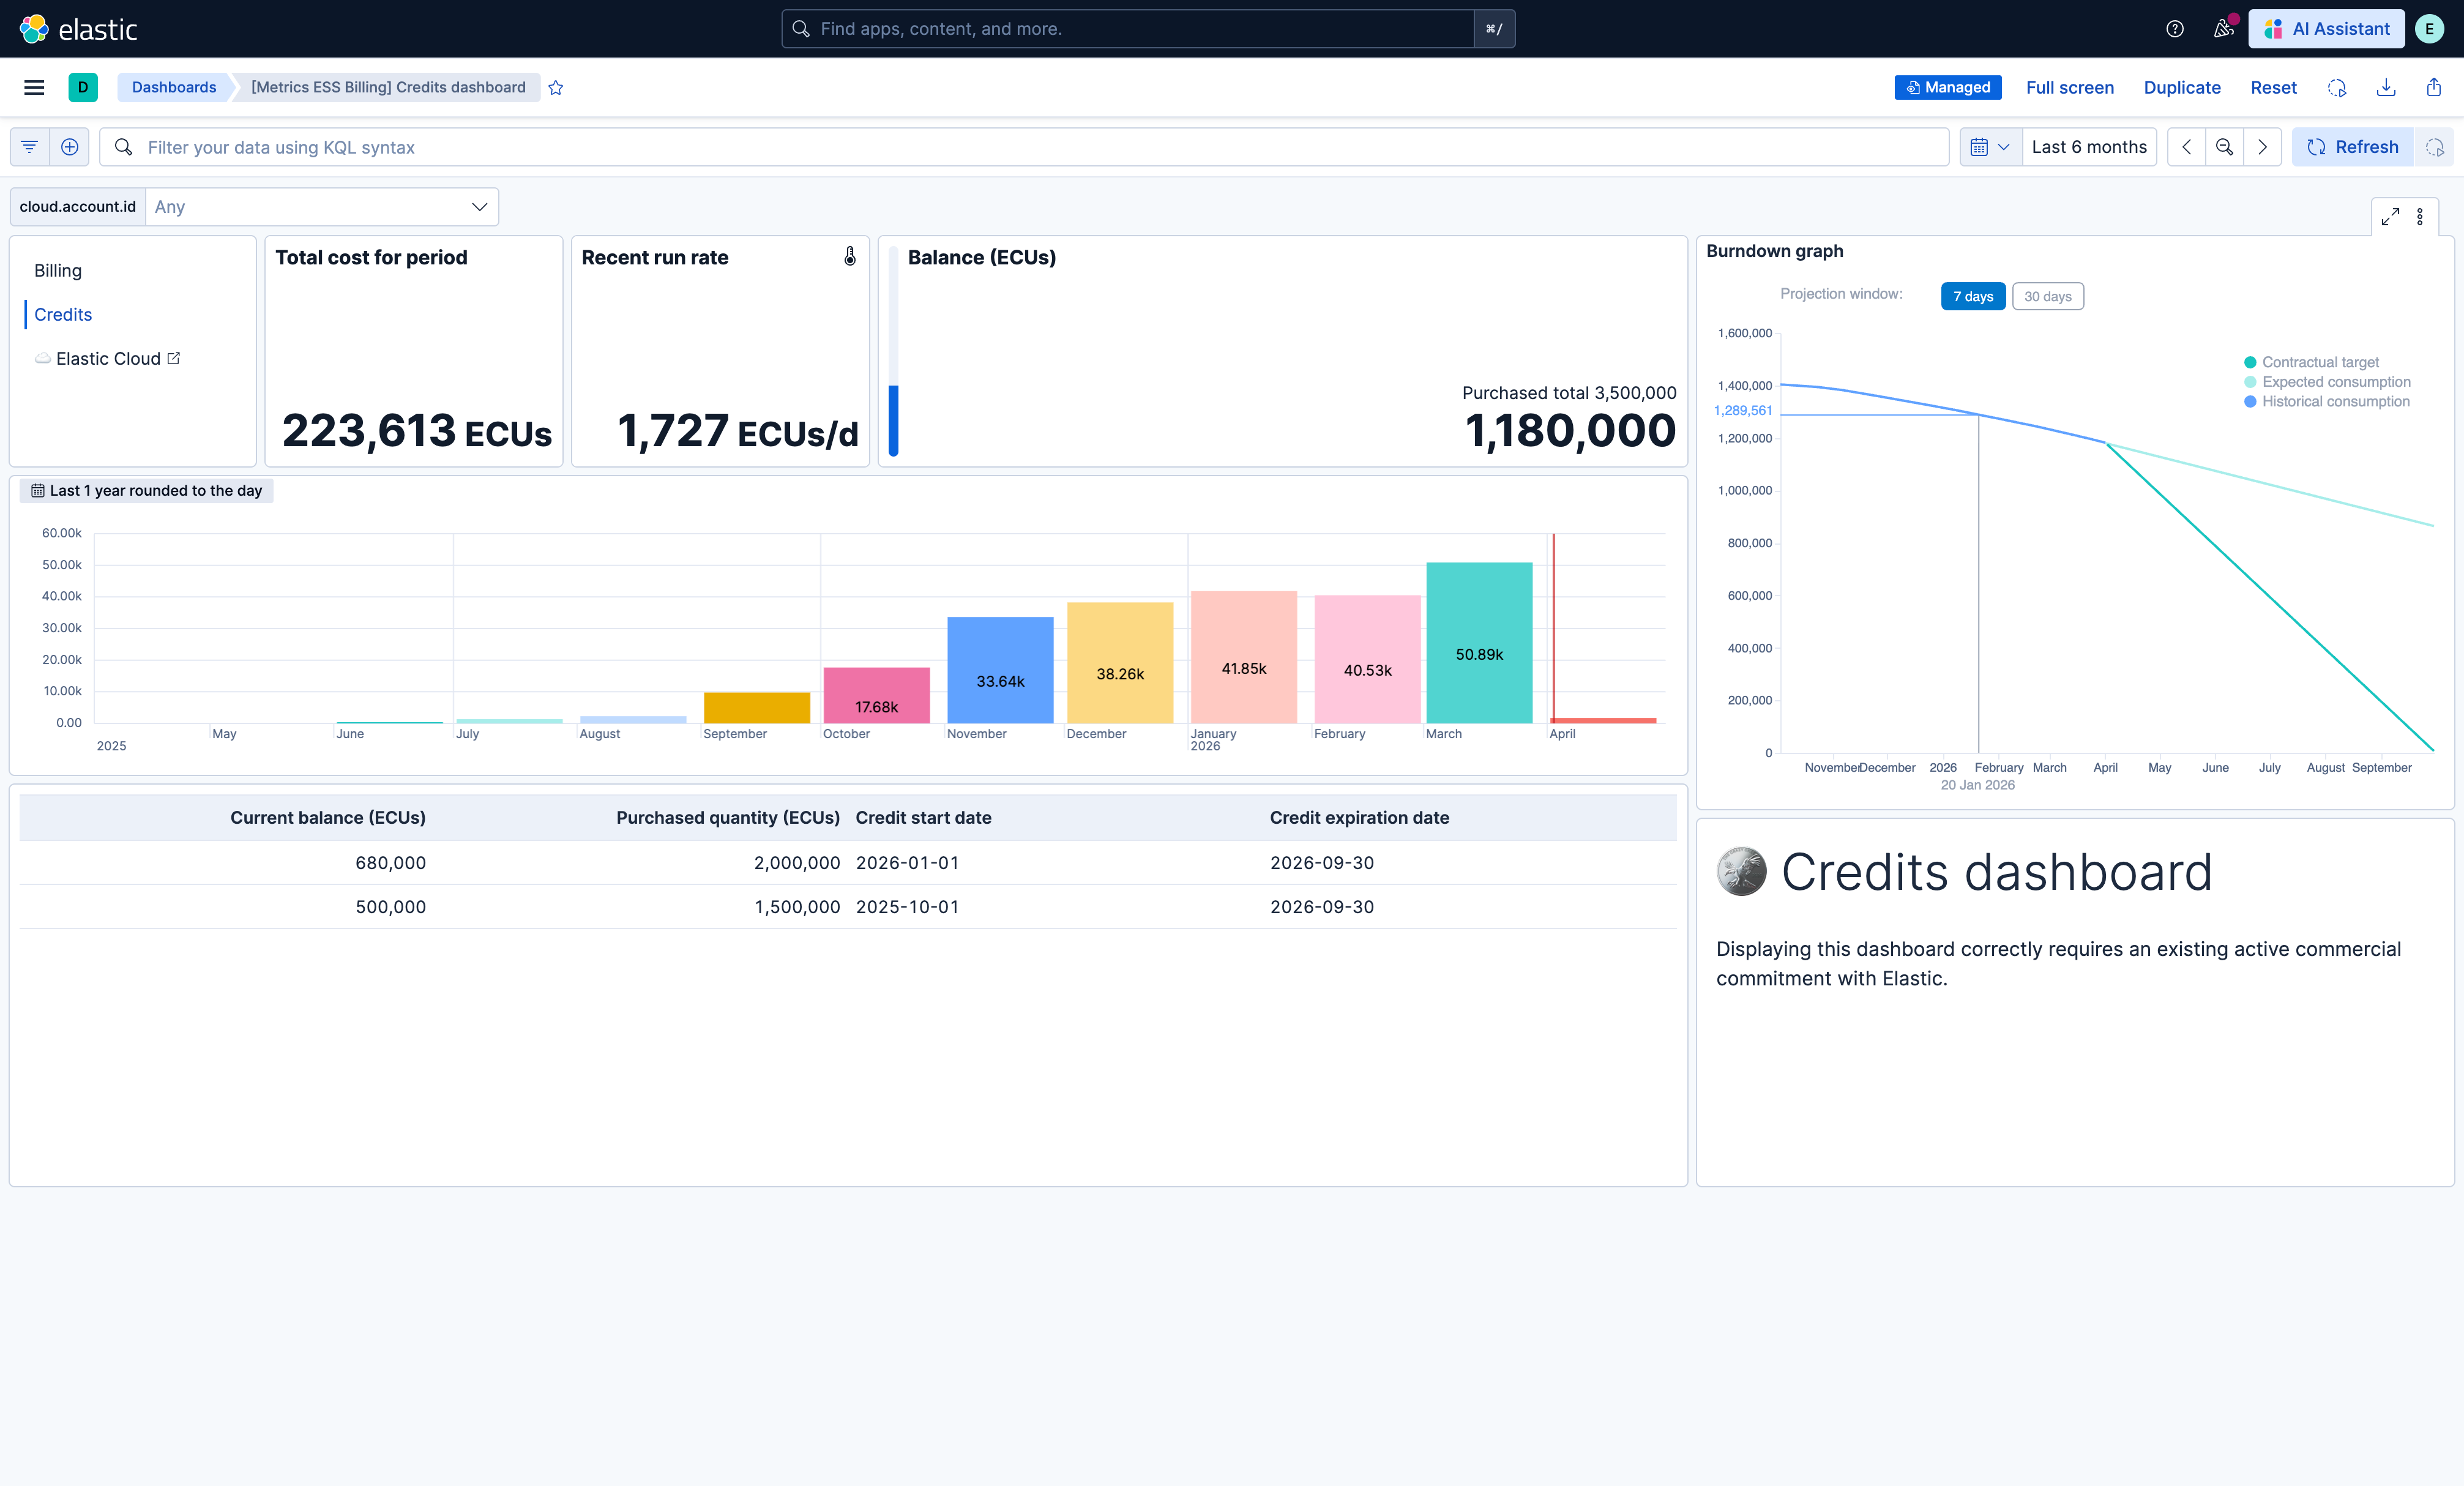
Task: Click the March 50.89k teal bar
Action: (x=1479, y=643)
